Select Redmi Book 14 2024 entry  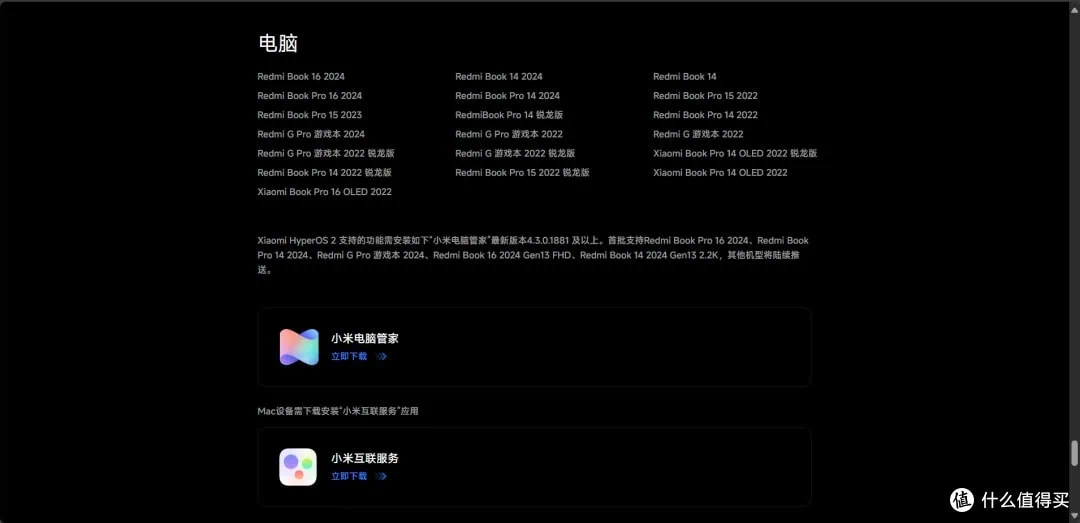[x=499, y=76]
